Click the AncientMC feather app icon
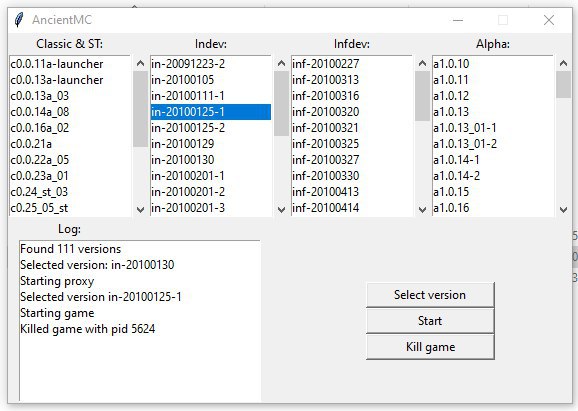The width and height of the screenshot is (578, 411). (x=19, y=20)
